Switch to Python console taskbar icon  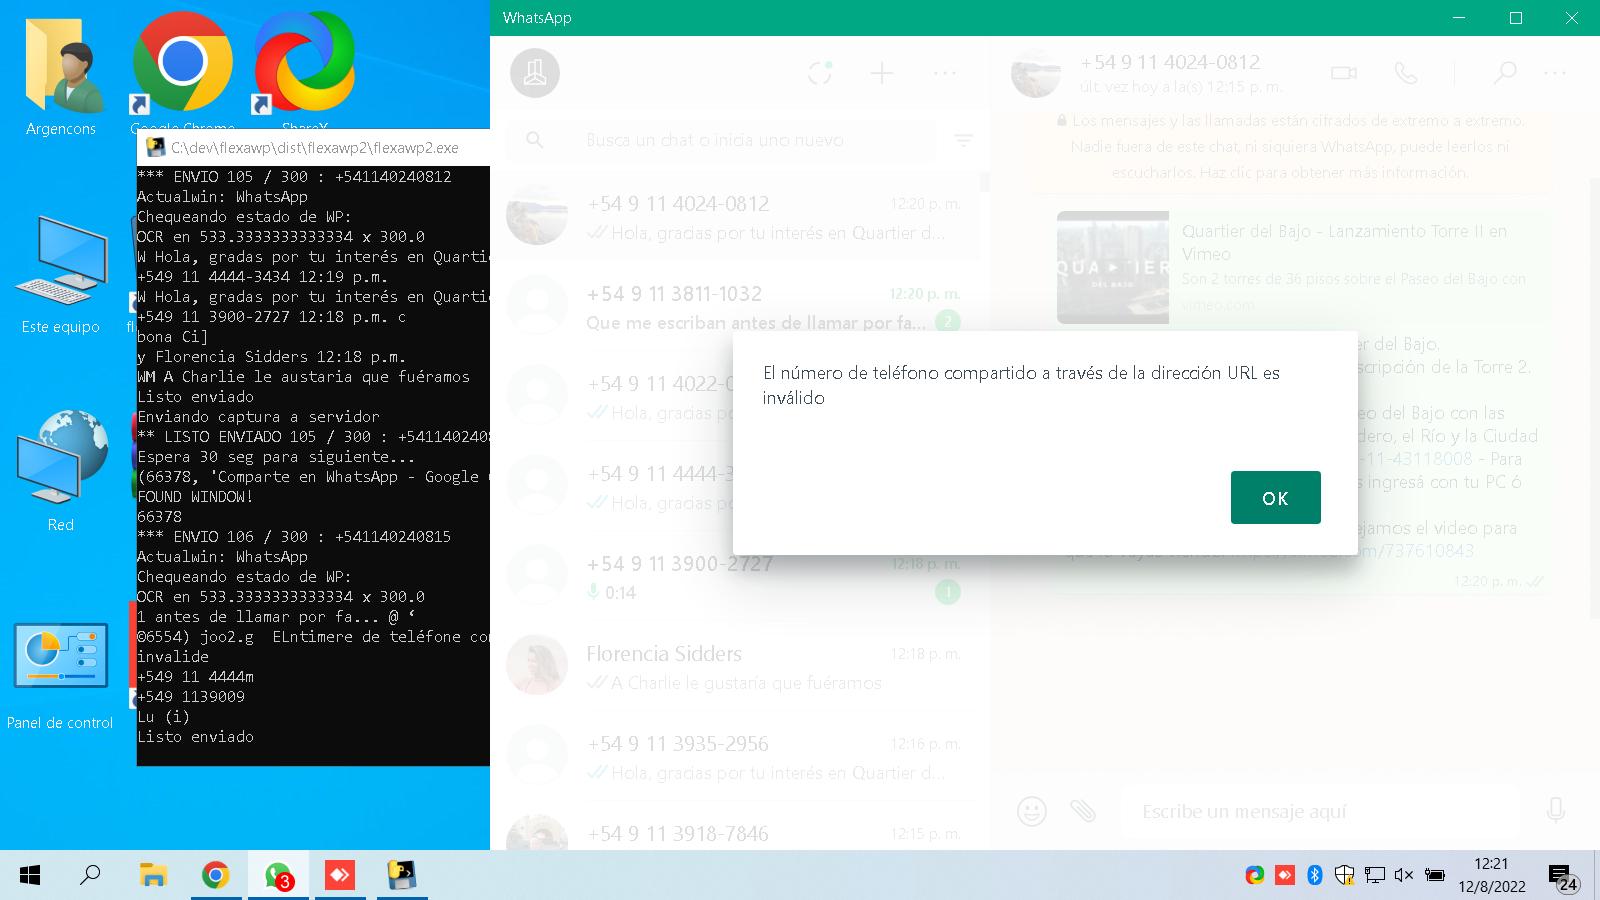coord(402,876)
